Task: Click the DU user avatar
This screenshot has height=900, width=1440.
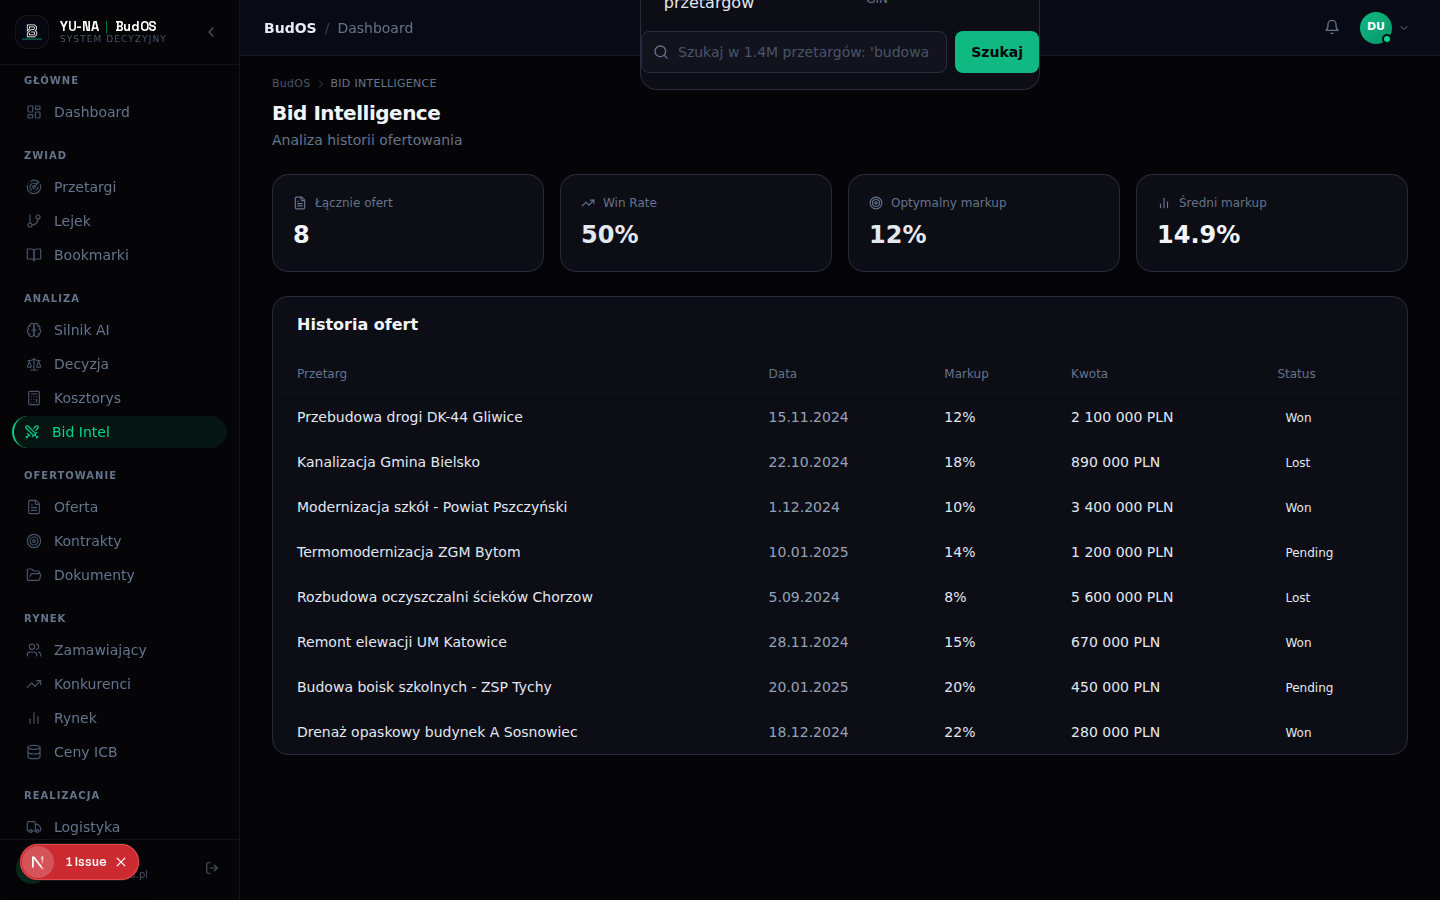Action: coord(1376,27)
